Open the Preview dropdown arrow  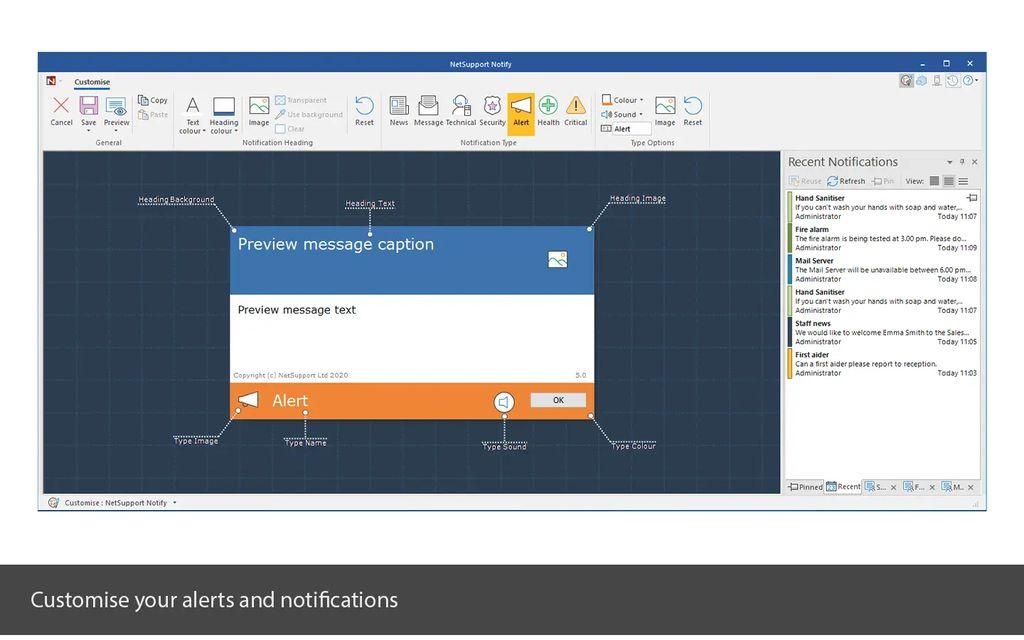point(116,131)
